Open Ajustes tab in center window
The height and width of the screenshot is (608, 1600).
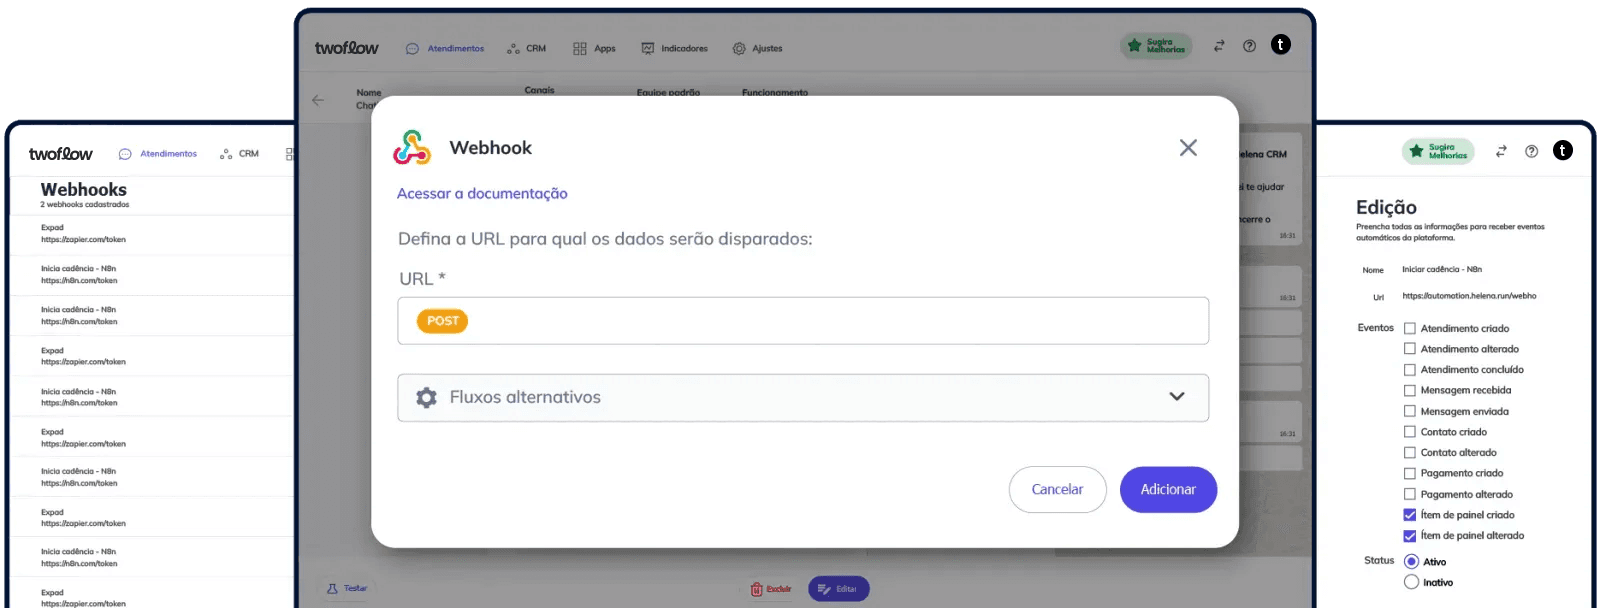tap(757, 48)
